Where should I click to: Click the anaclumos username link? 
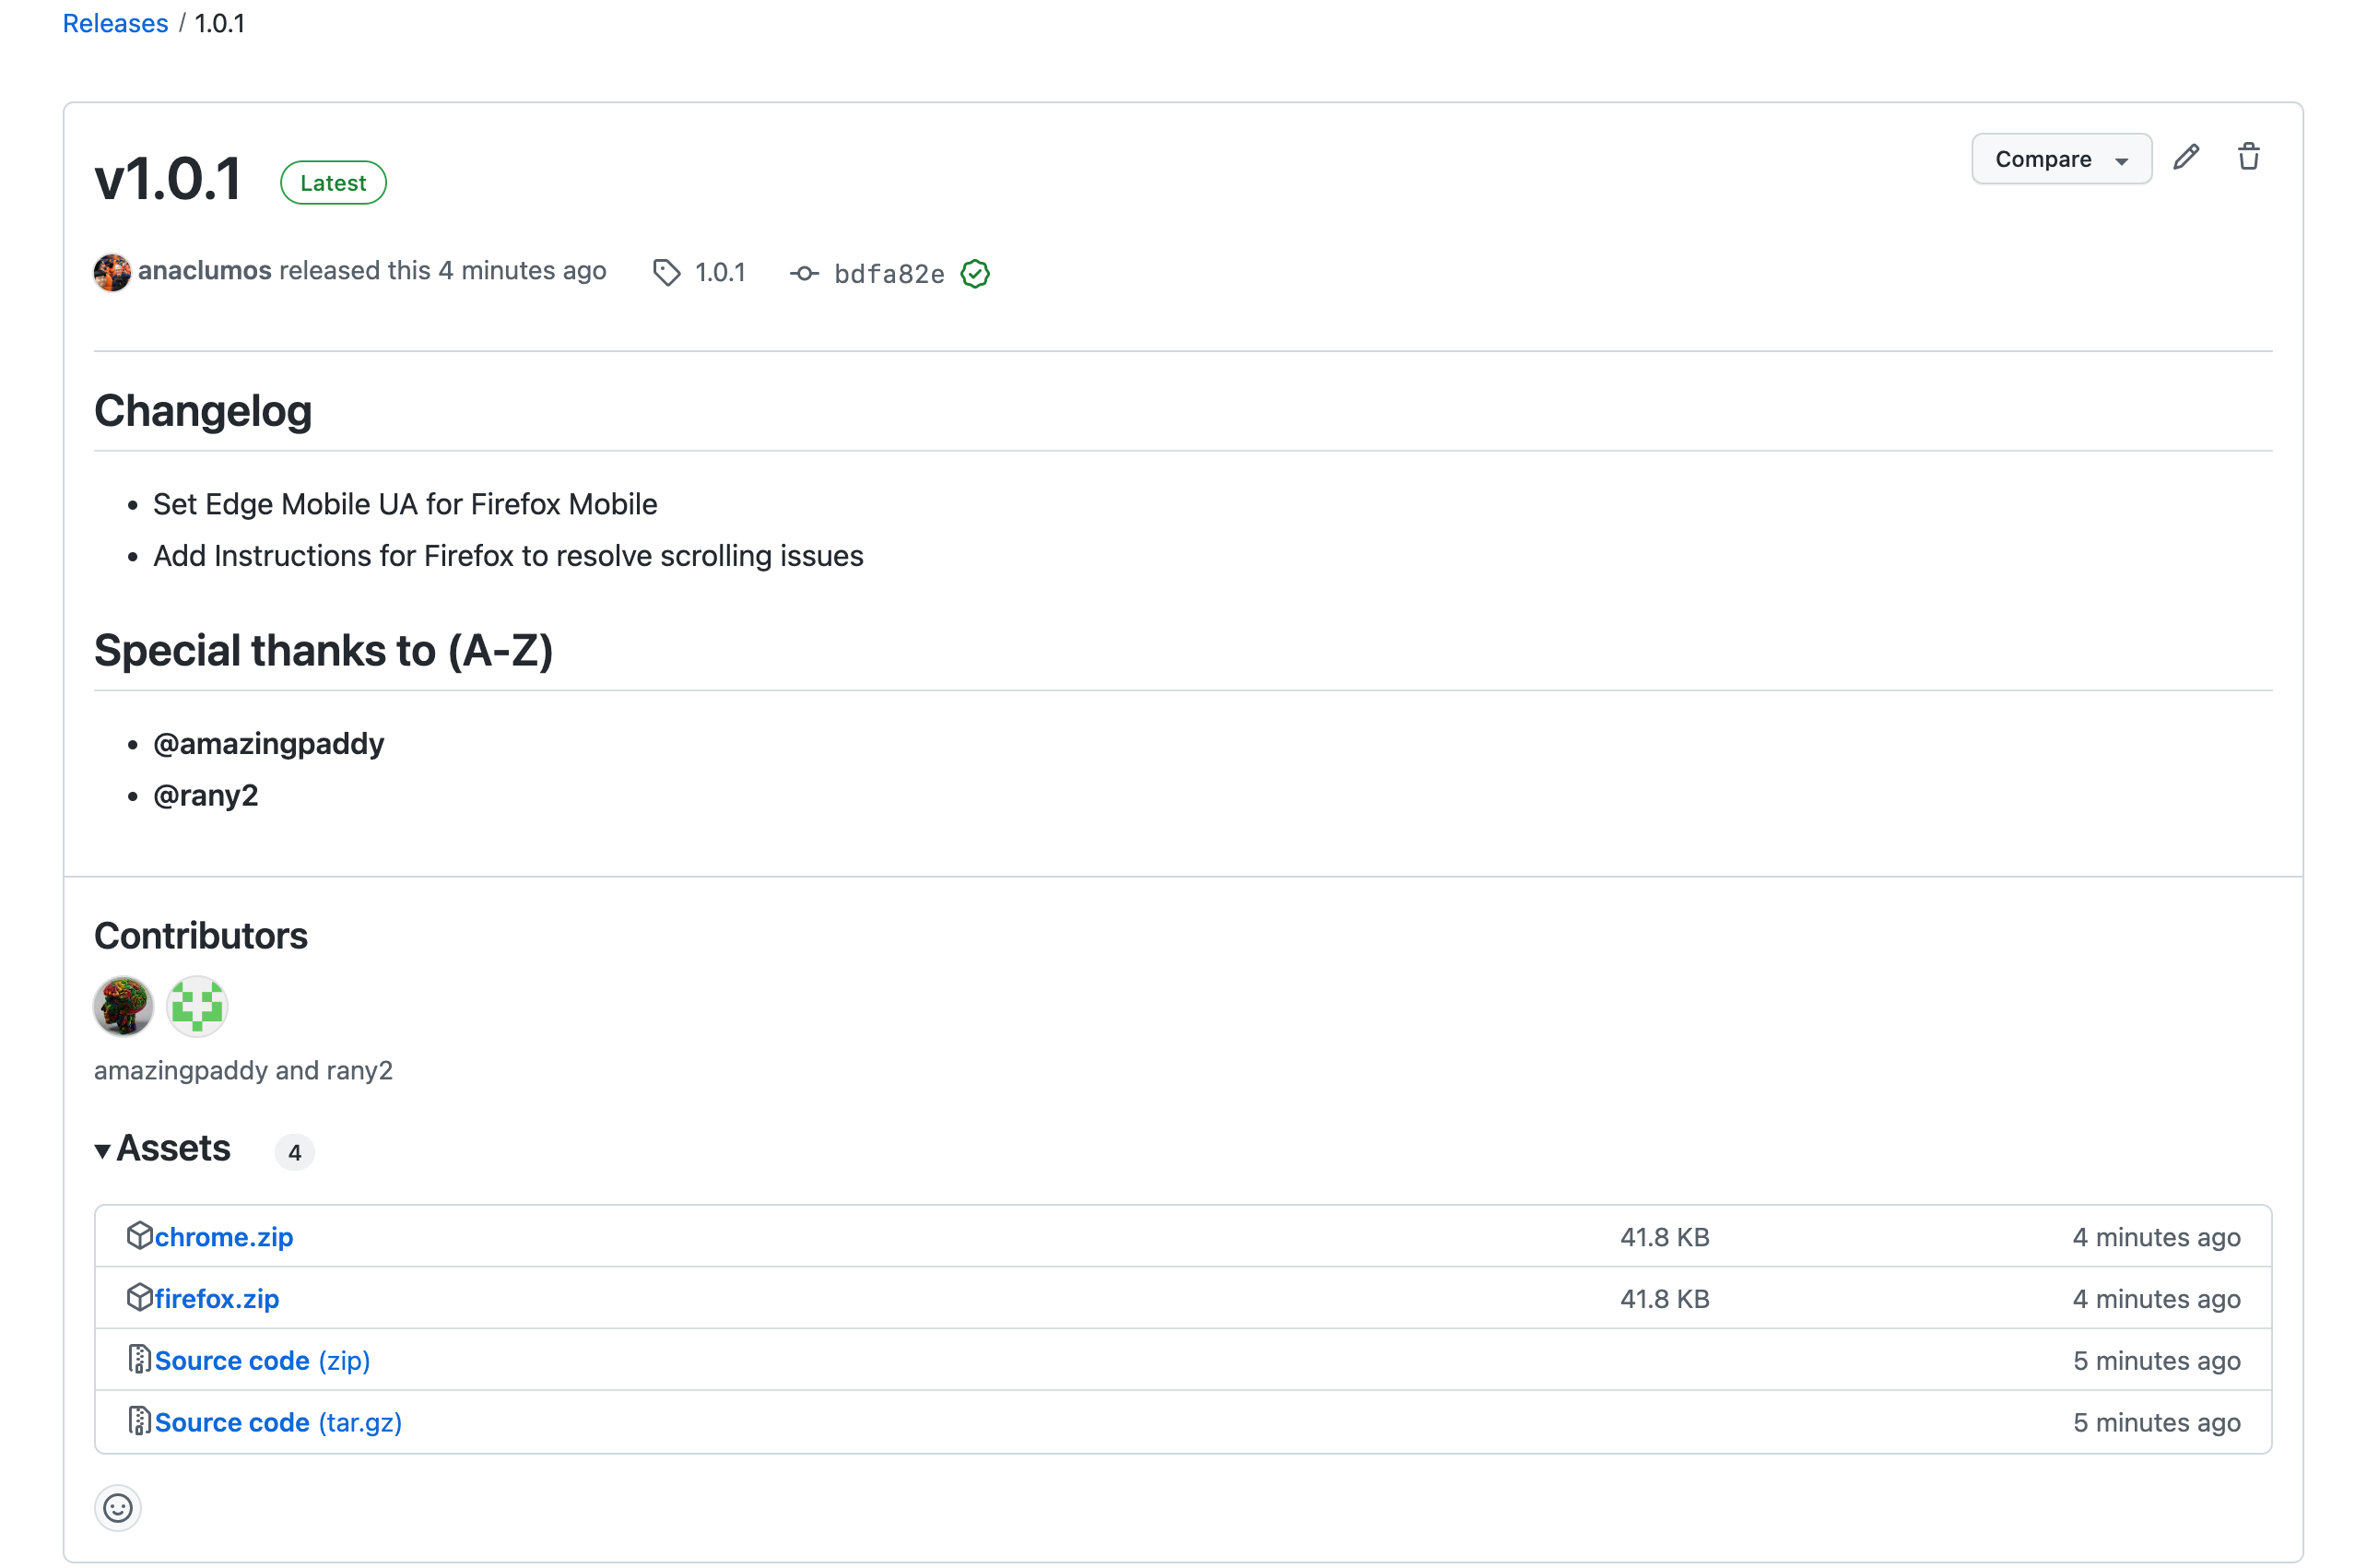tap(204, 270)
